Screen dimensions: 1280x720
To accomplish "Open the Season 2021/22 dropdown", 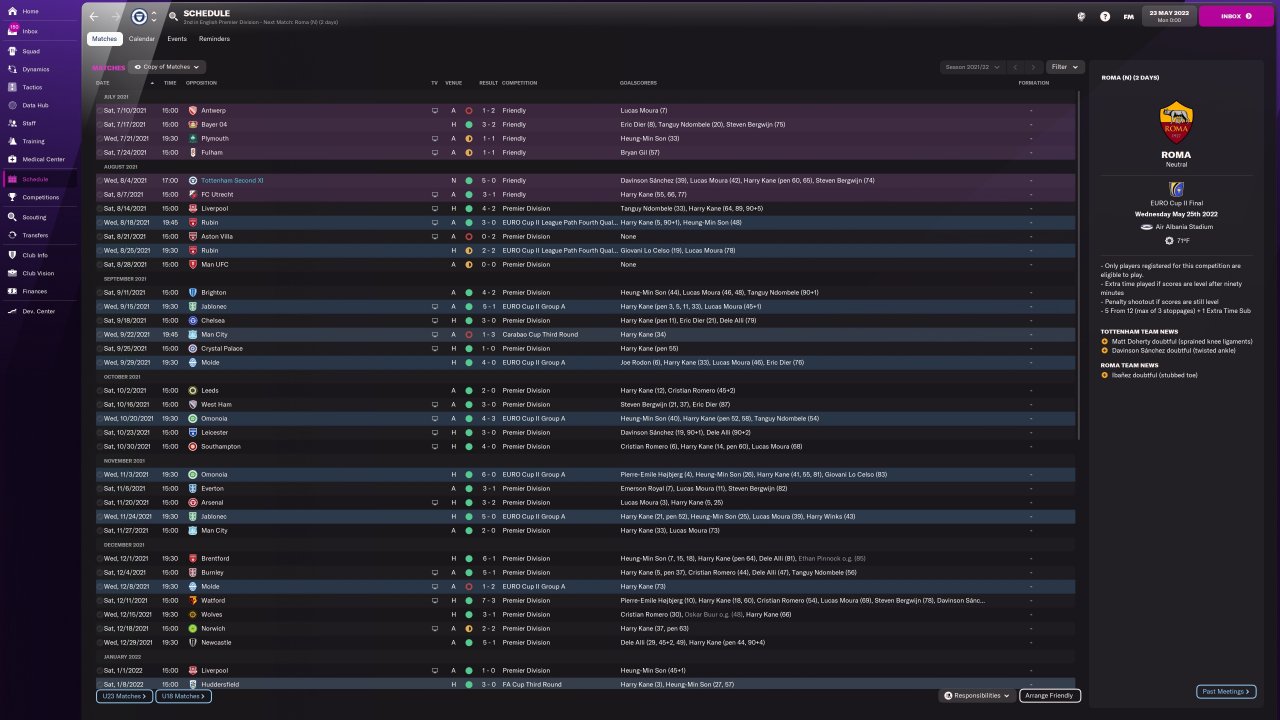I will (972, 67).
